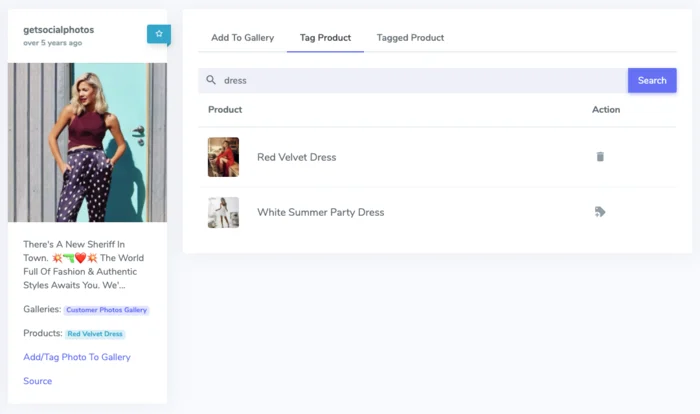
Task: Switch to the Tagged Product tab
Action: tap(410, 38)
